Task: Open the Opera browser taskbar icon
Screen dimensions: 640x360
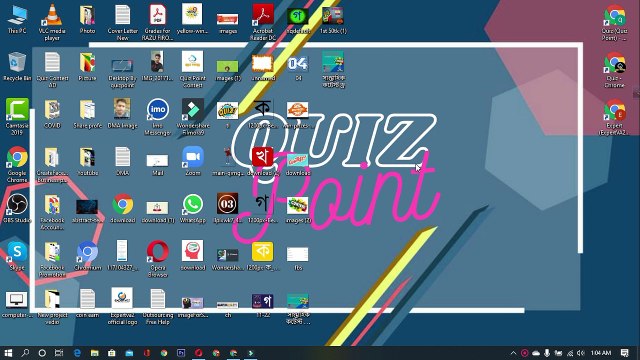Action: tap(198, 353)
